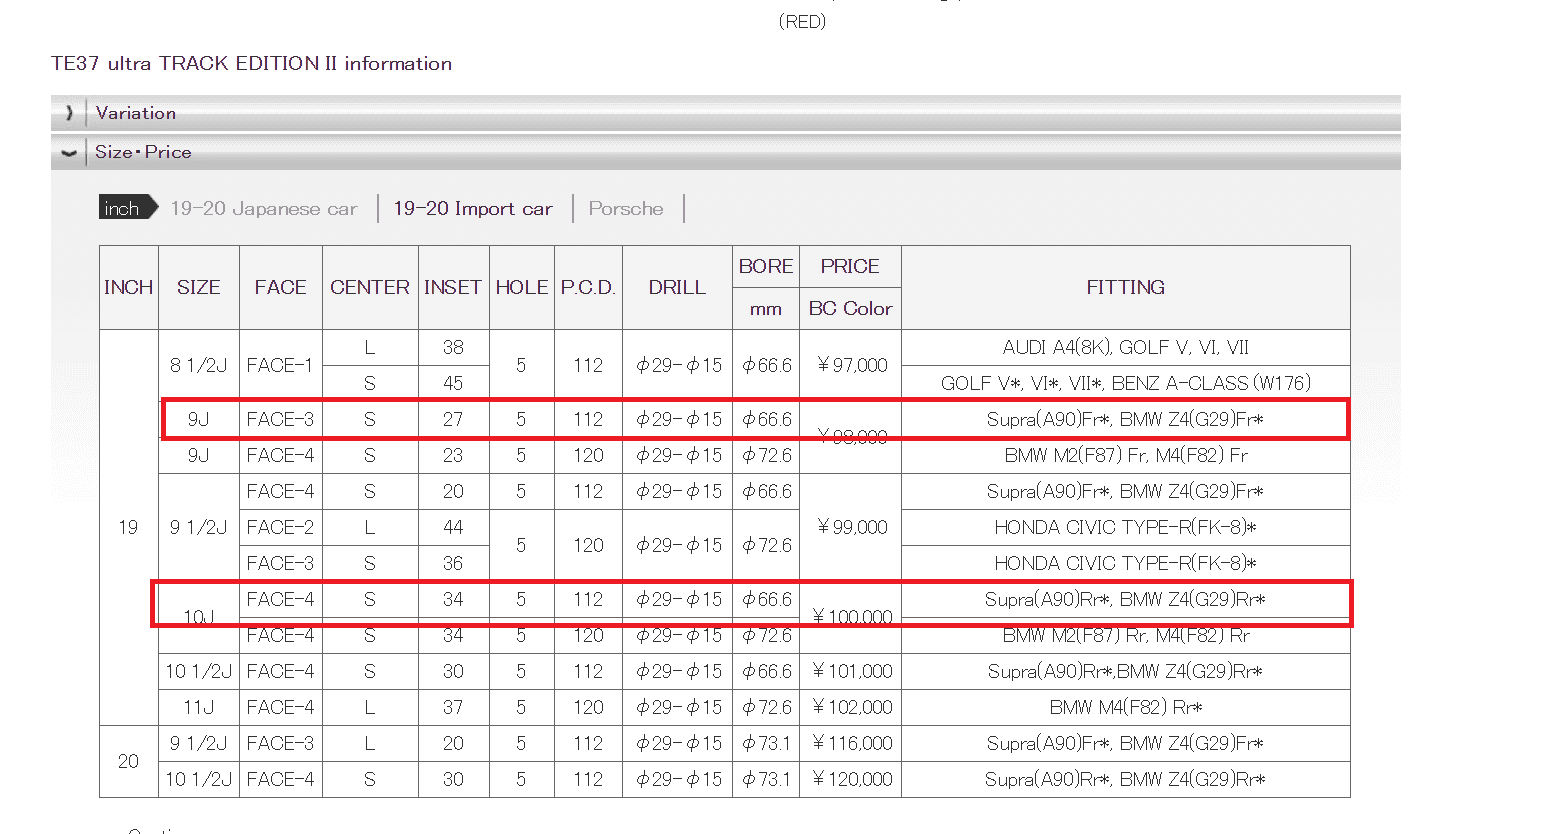
Task: Switch to the 19-20 Japanese car tab
Action: tap(264, 208)
